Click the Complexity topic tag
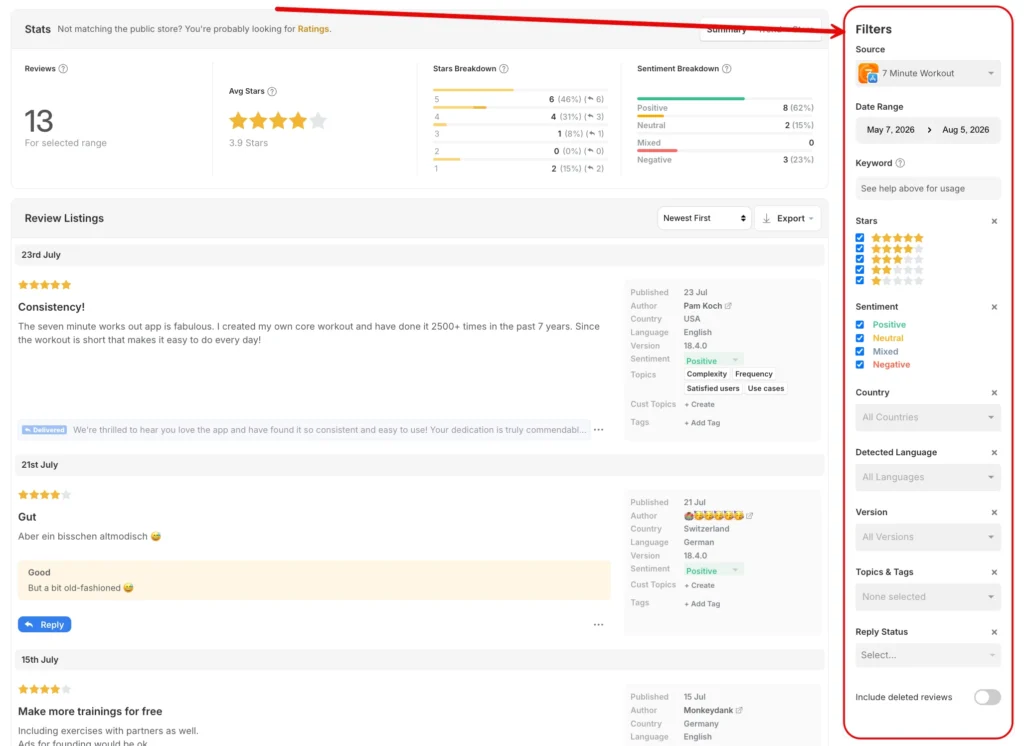 click(706, 374)
